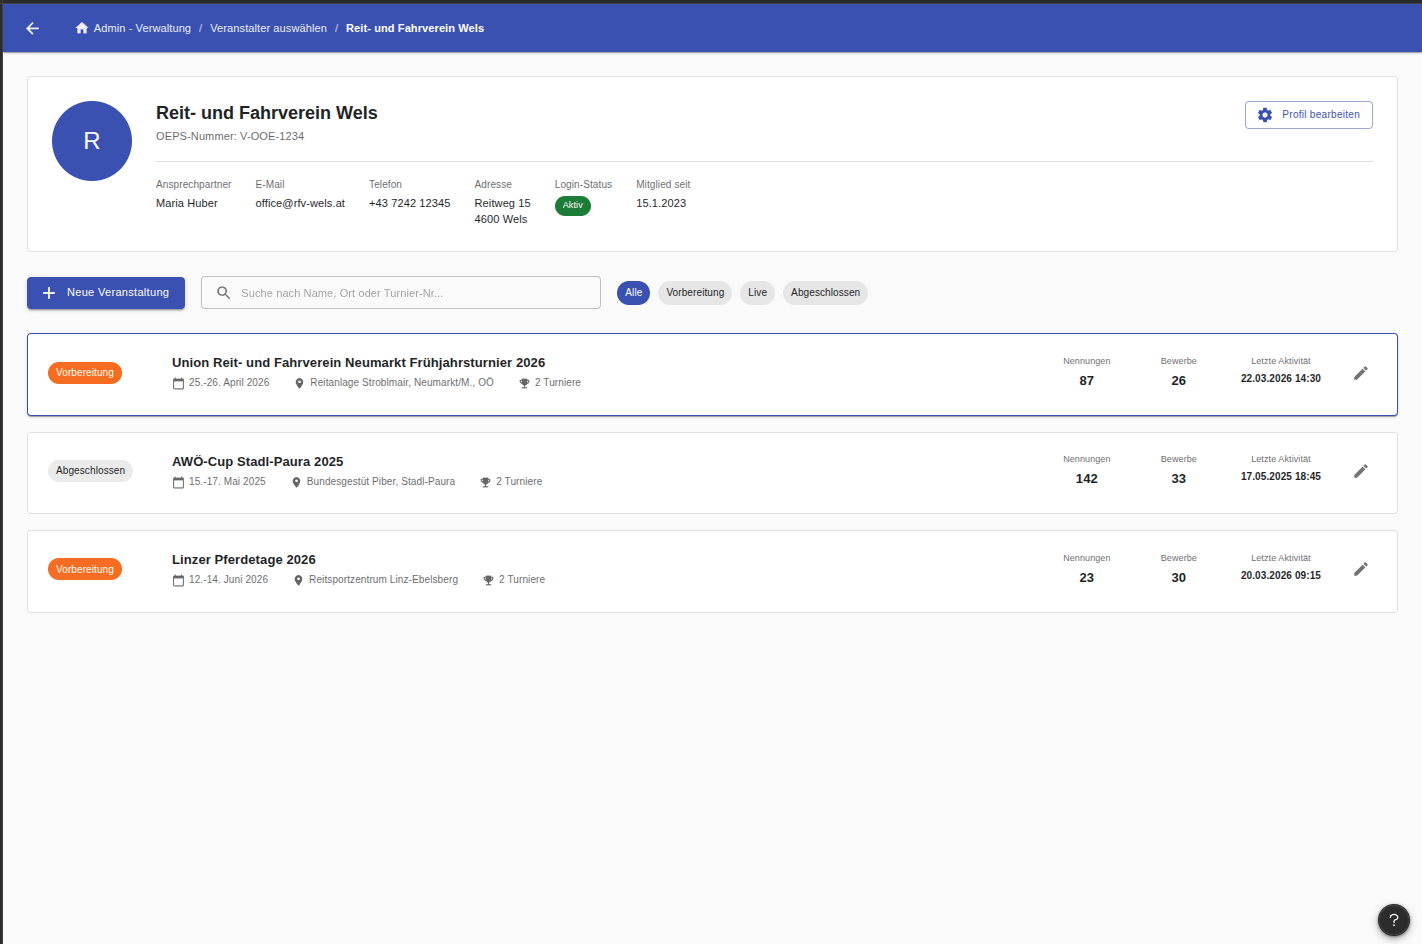This screenshot has width=1422, height=944.
Task: Open the help question mark button
Action: coord(1393,920)
